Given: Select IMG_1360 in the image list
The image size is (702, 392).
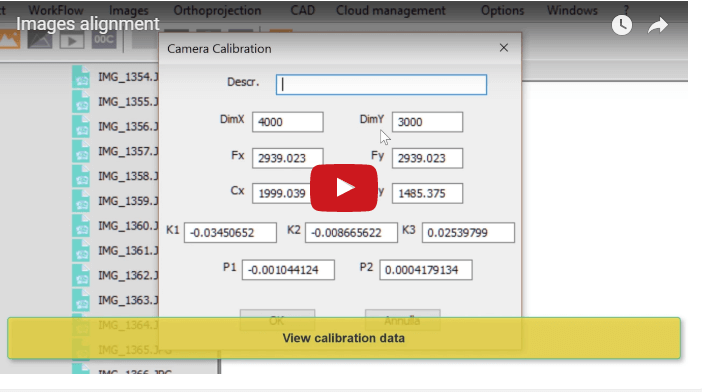Looking at the screenshot, I should coord(115,226).
